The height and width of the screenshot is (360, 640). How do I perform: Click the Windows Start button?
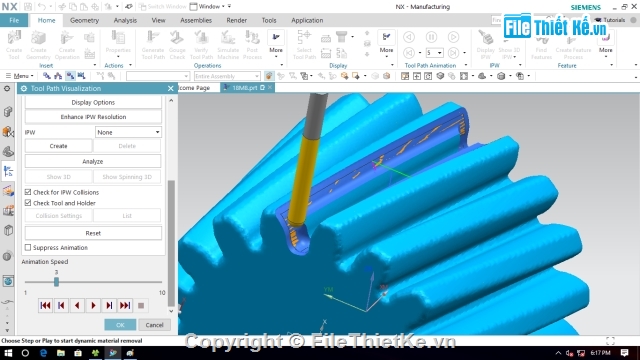tap(8, 353)
